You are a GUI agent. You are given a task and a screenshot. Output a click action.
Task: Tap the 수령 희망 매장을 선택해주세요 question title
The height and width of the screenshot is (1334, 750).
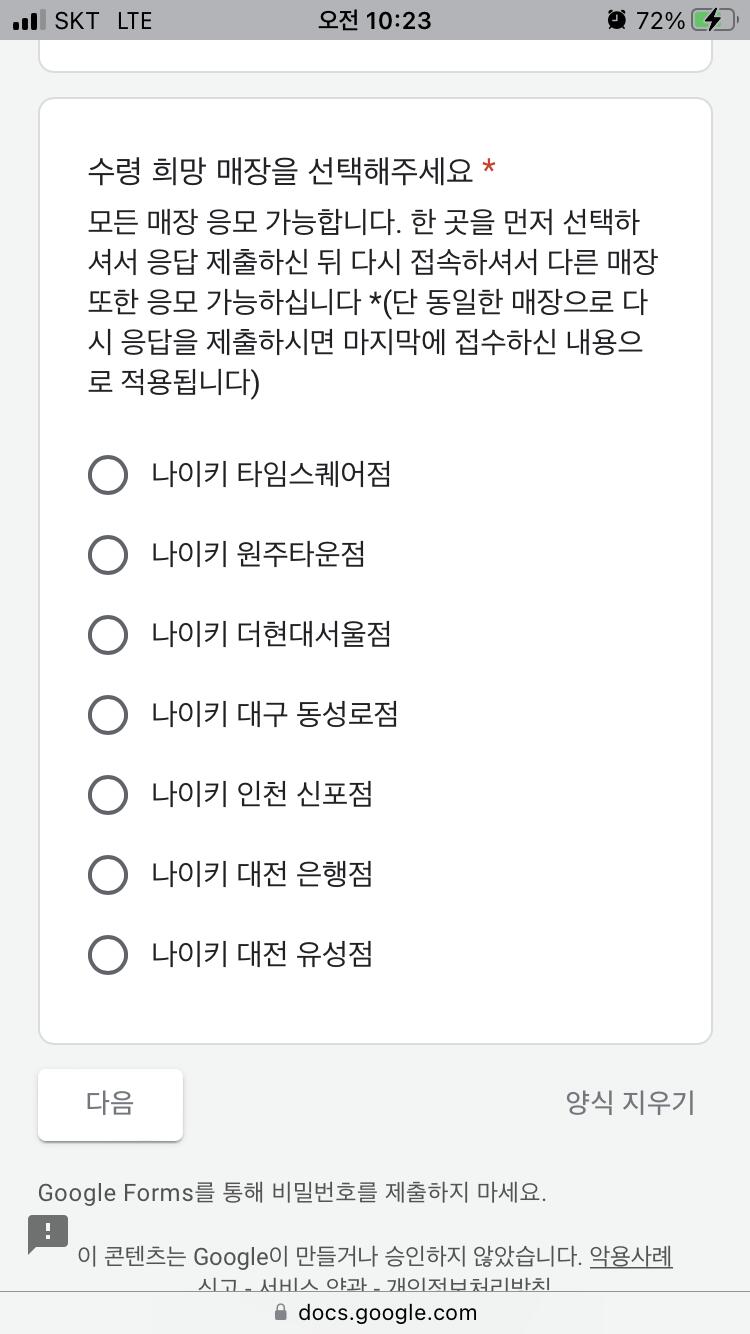coord(280,171)
